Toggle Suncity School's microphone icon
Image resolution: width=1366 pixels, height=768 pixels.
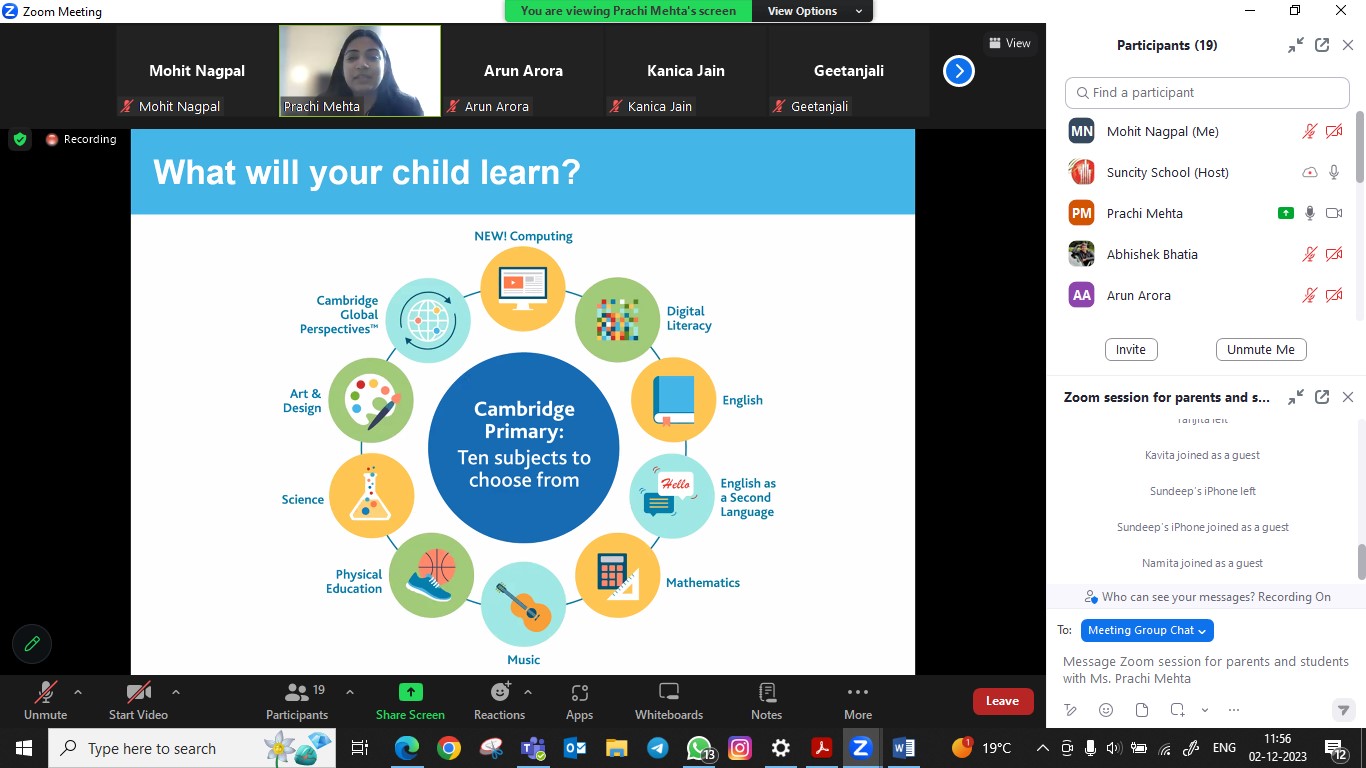[1334, 172]
